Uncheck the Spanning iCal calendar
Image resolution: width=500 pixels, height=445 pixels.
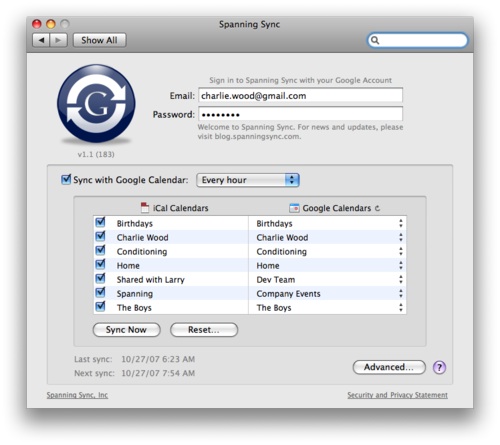coord(100,292)
